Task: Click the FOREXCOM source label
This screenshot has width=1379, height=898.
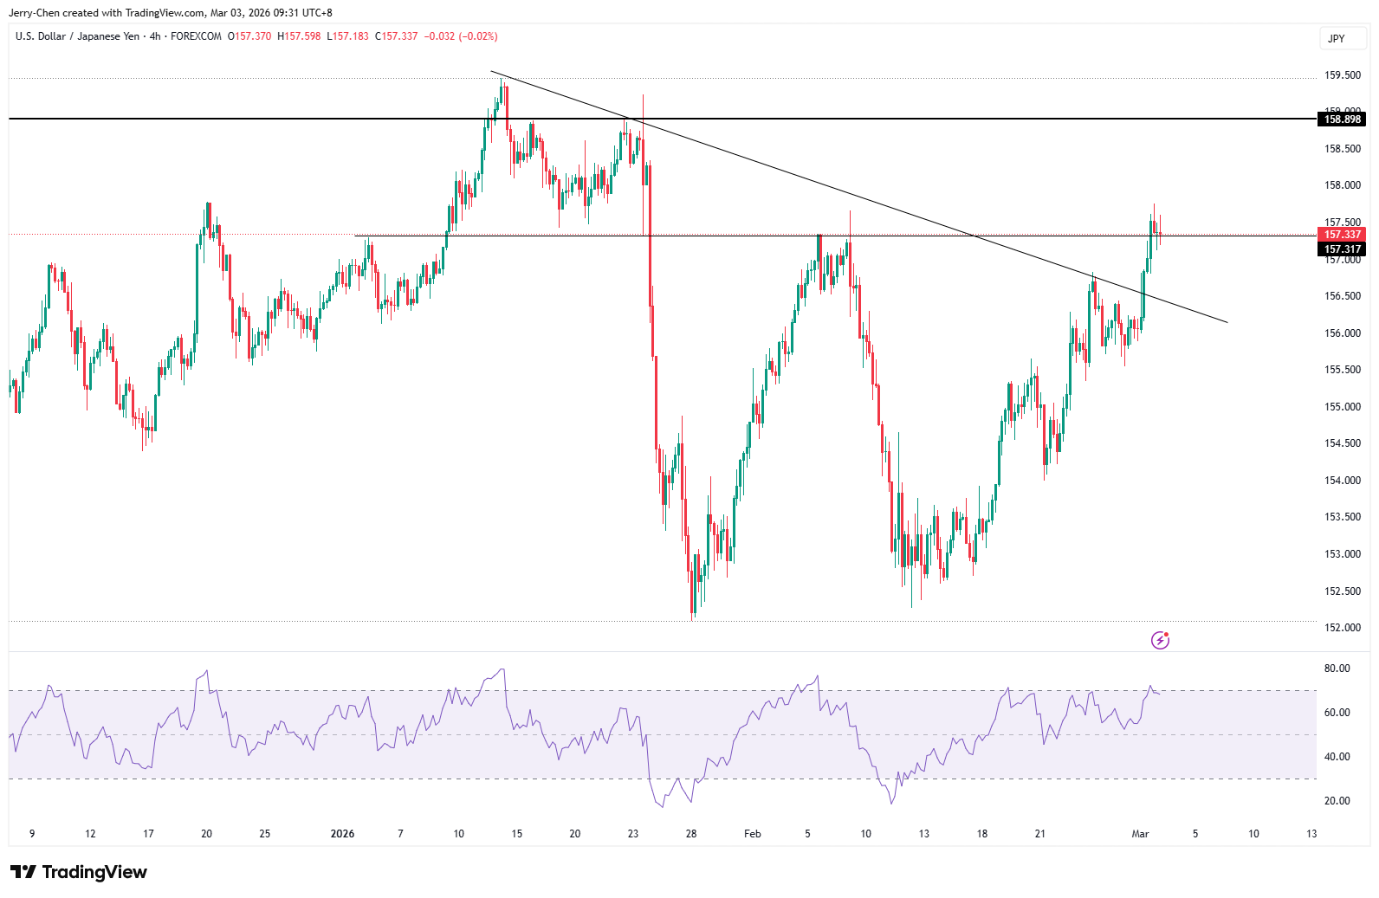Action: pyautogui.click(x=196, y=36)
